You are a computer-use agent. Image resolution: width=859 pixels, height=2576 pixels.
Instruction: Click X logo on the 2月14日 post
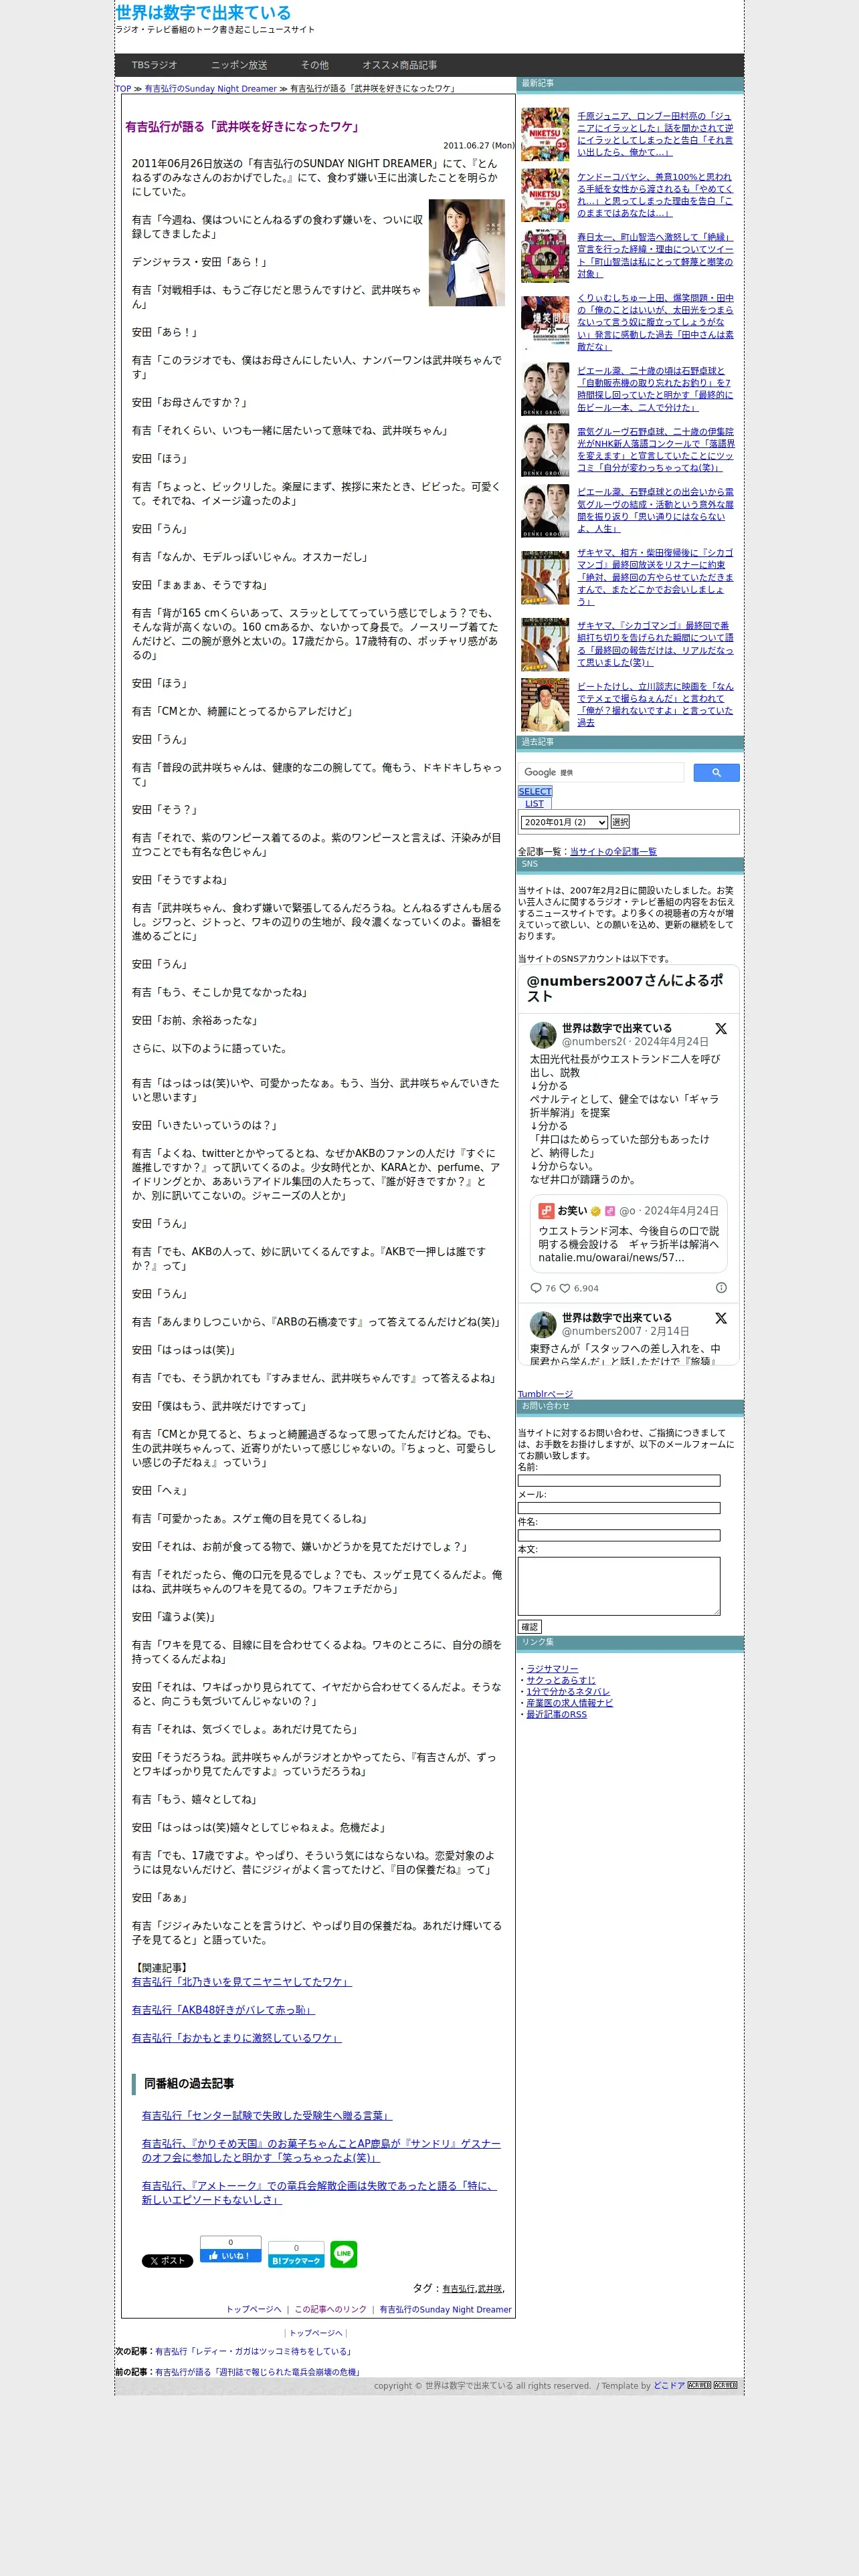coord(721,1318)
